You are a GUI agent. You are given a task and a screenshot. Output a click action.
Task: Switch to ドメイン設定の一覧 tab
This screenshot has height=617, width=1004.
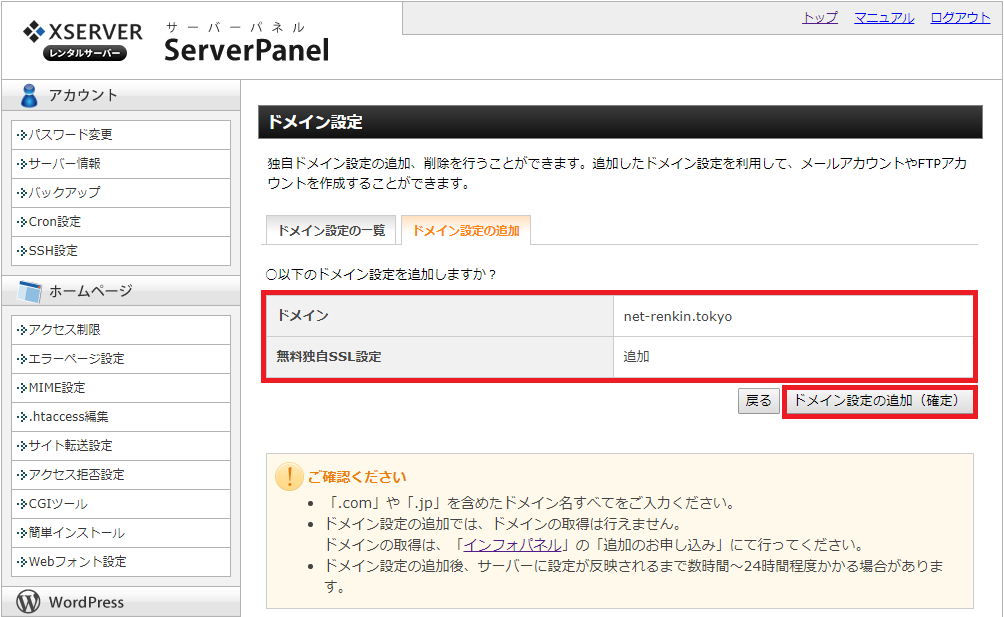[331, 230]
